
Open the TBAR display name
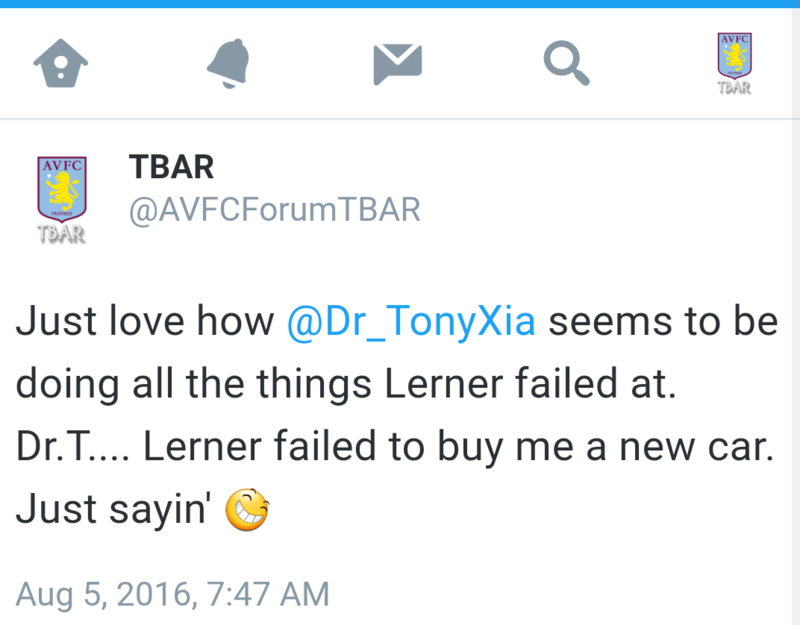point(171,167)
